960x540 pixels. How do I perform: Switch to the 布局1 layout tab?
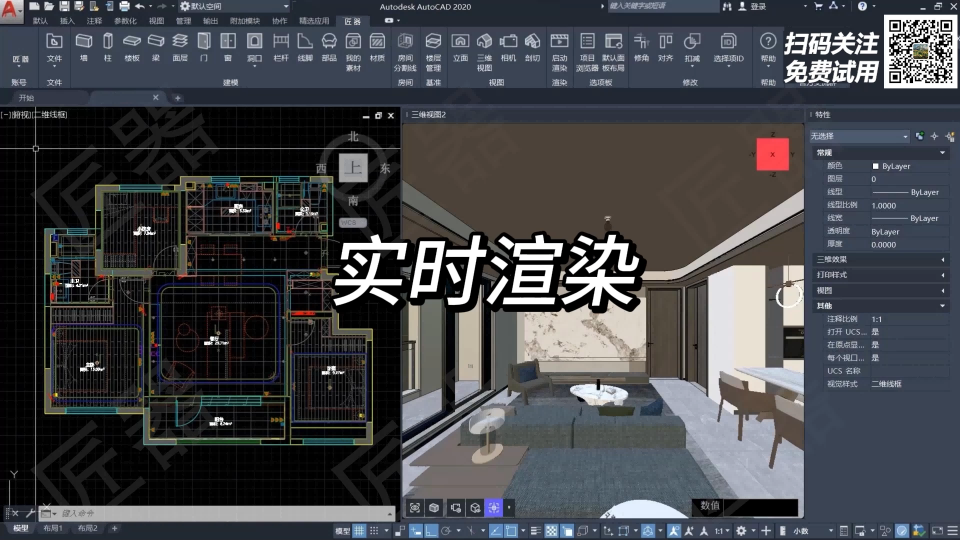[53, 528]
